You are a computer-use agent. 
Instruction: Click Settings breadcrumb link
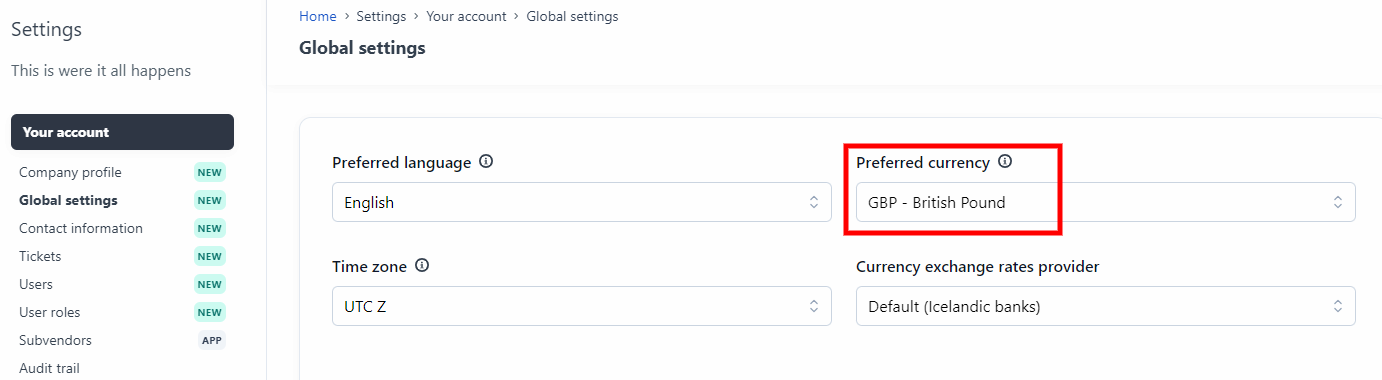click(x=381, y=16)
